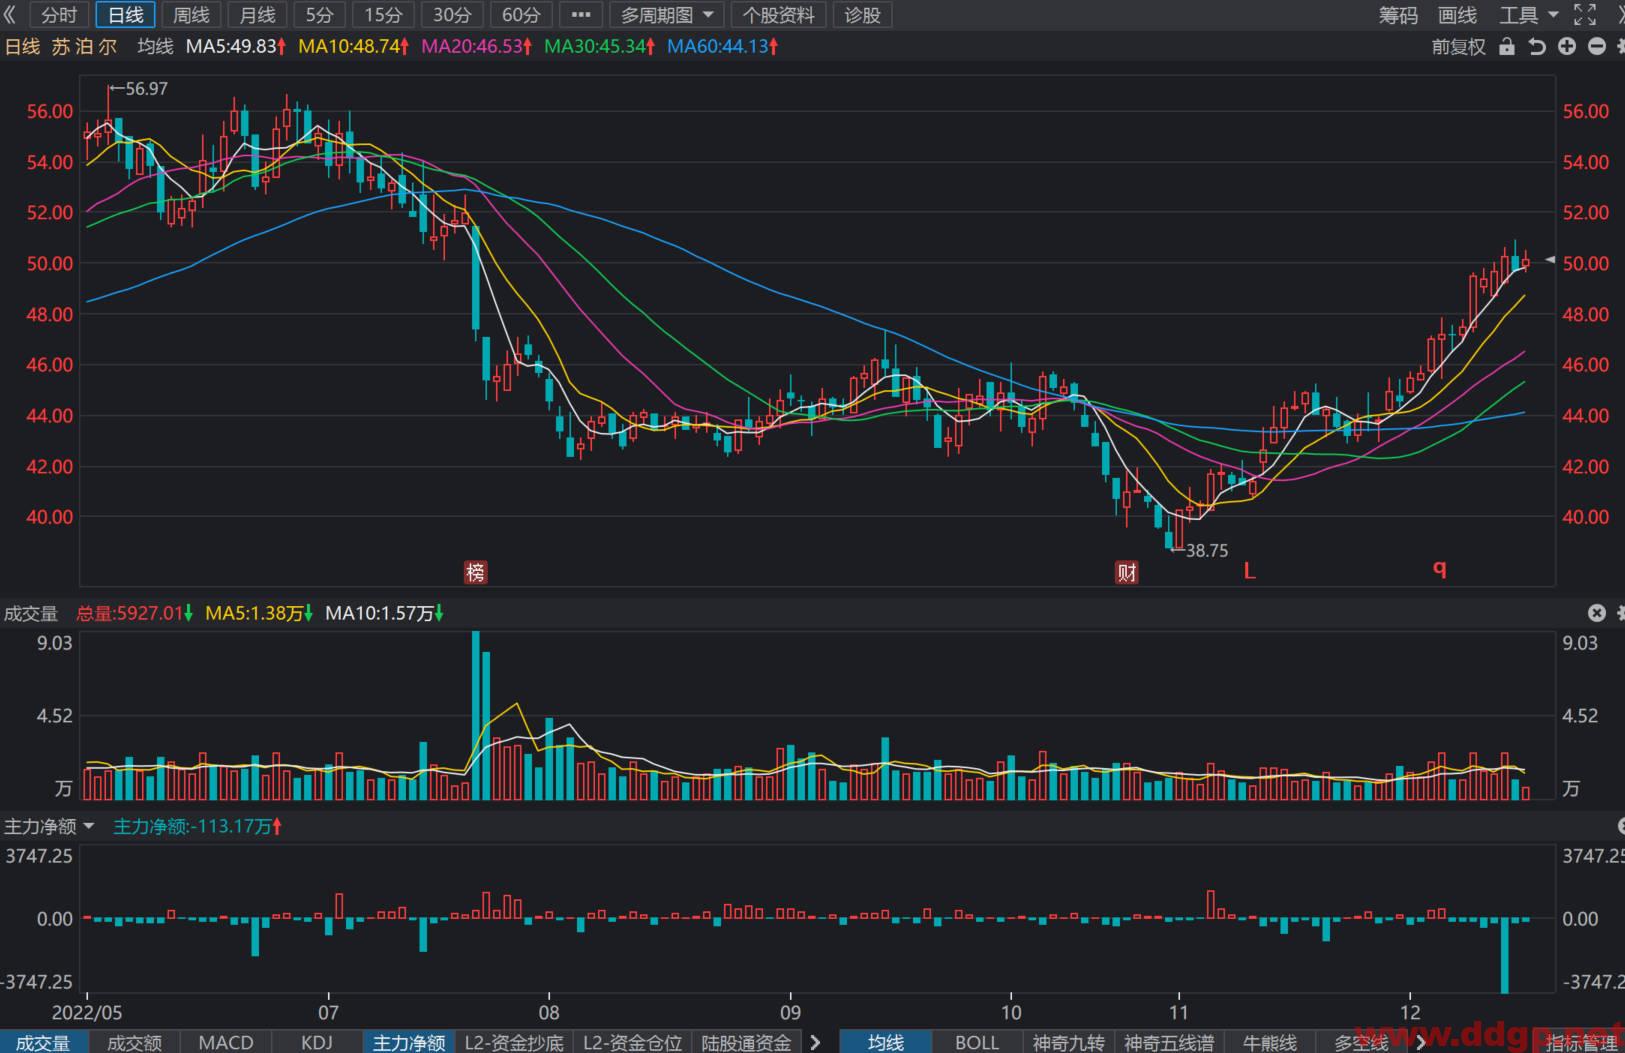
Task: Show more periods via the ellipsis button
Action: (x=581, y=15)
